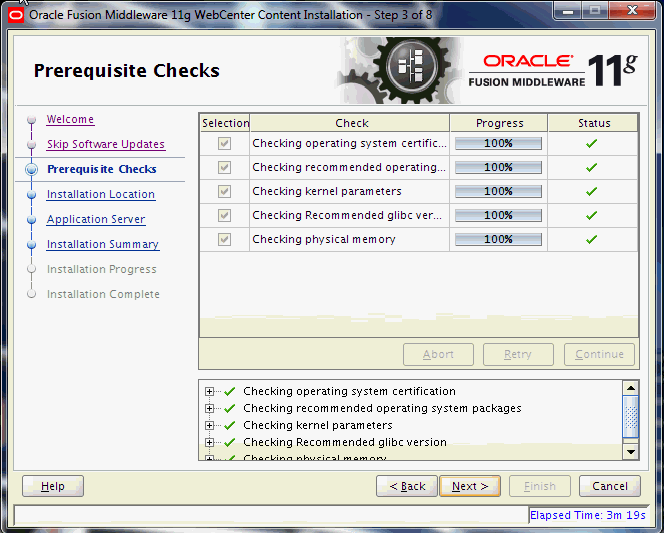Screen dimensions: 664x533
Task: Select Prerequisite Checks in the navigation
Action: click(x=102, y=169)
